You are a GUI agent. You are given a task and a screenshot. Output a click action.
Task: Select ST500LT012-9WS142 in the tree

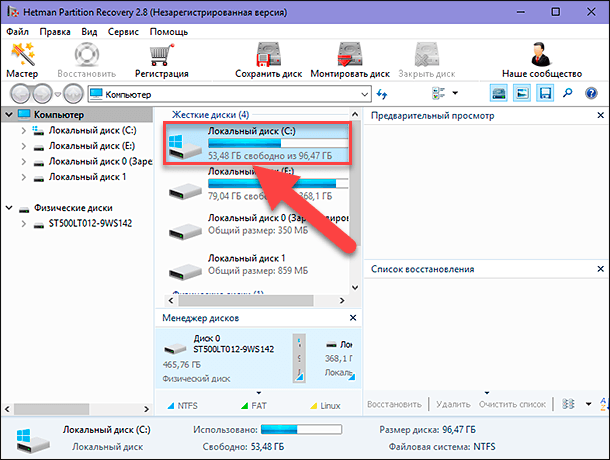90,223
